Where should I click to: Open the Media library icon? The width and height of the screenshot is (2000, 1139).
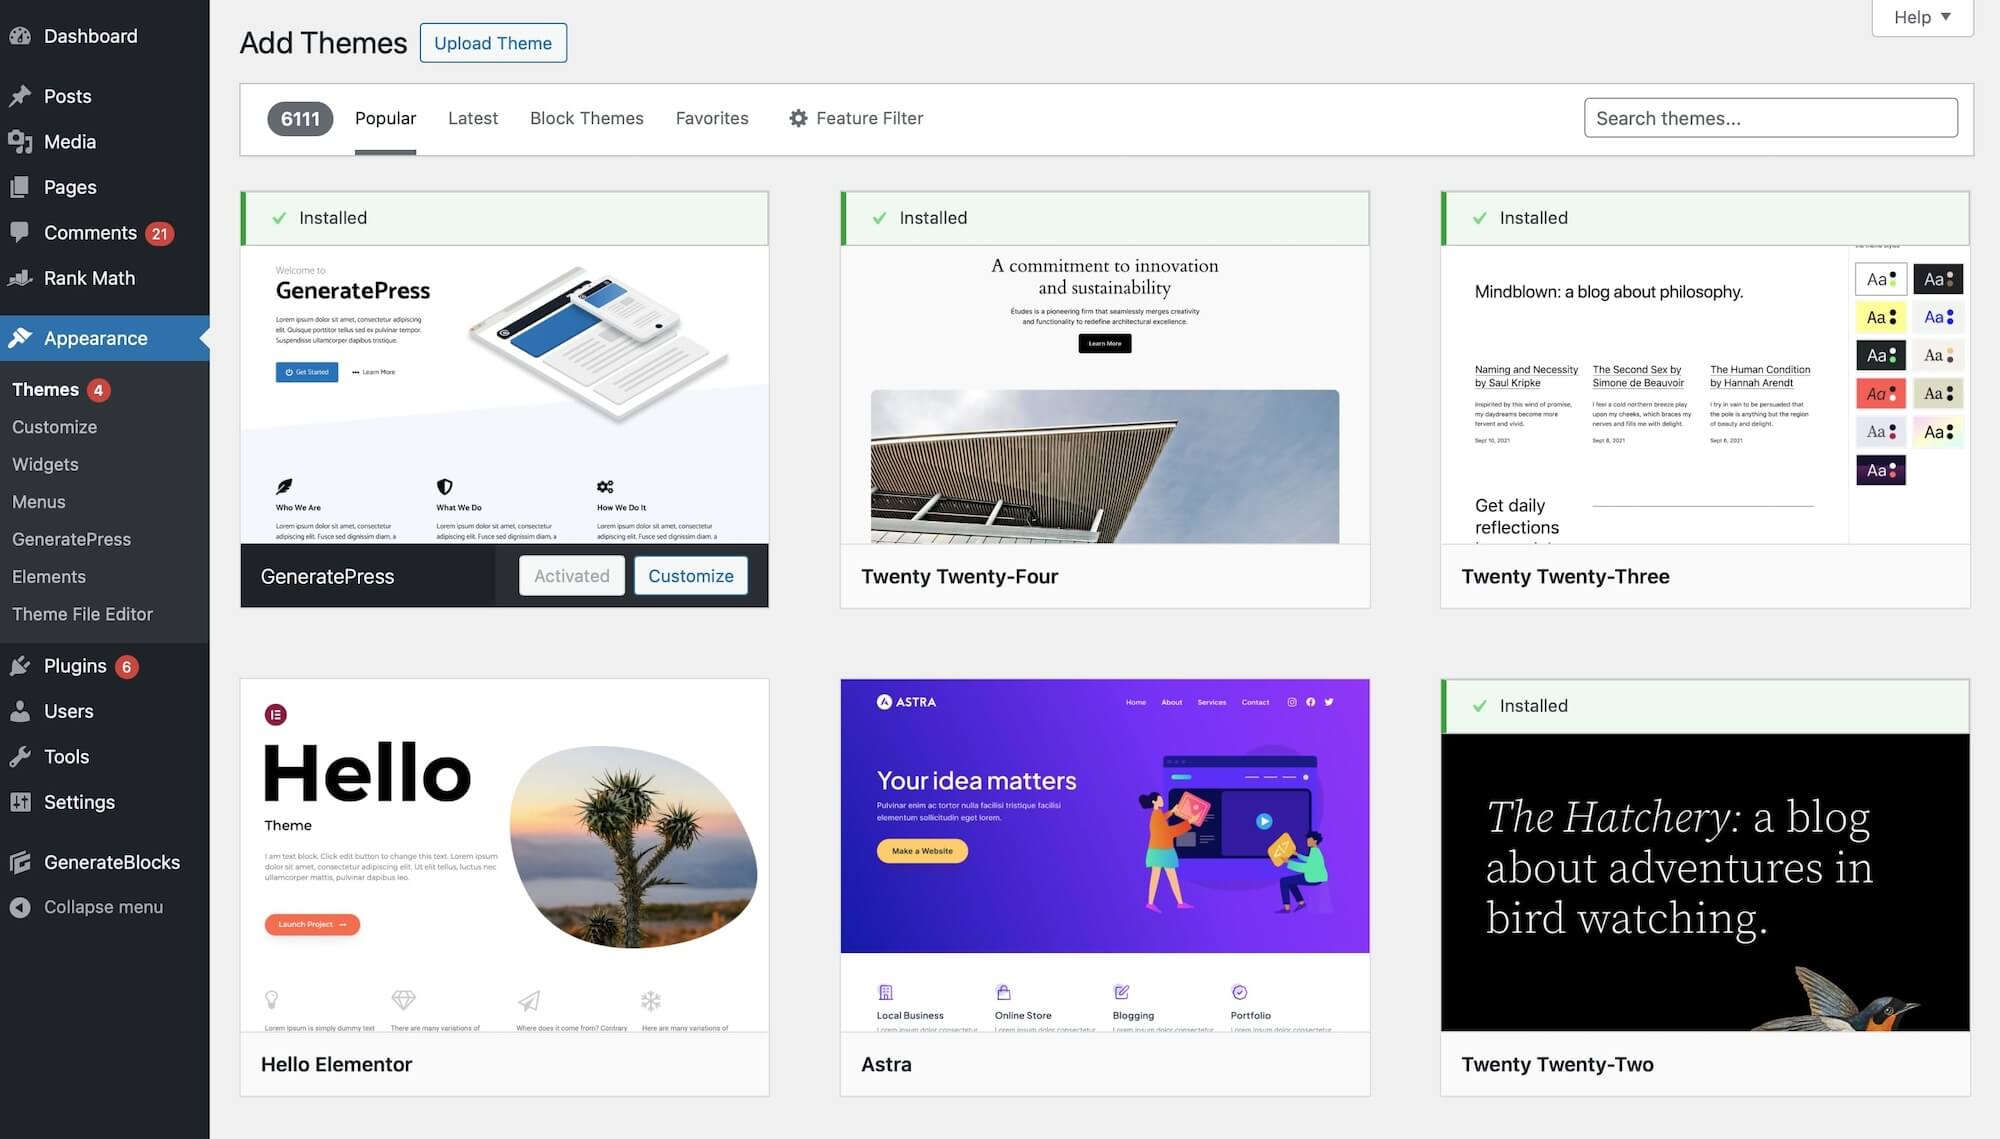[21, 141]
